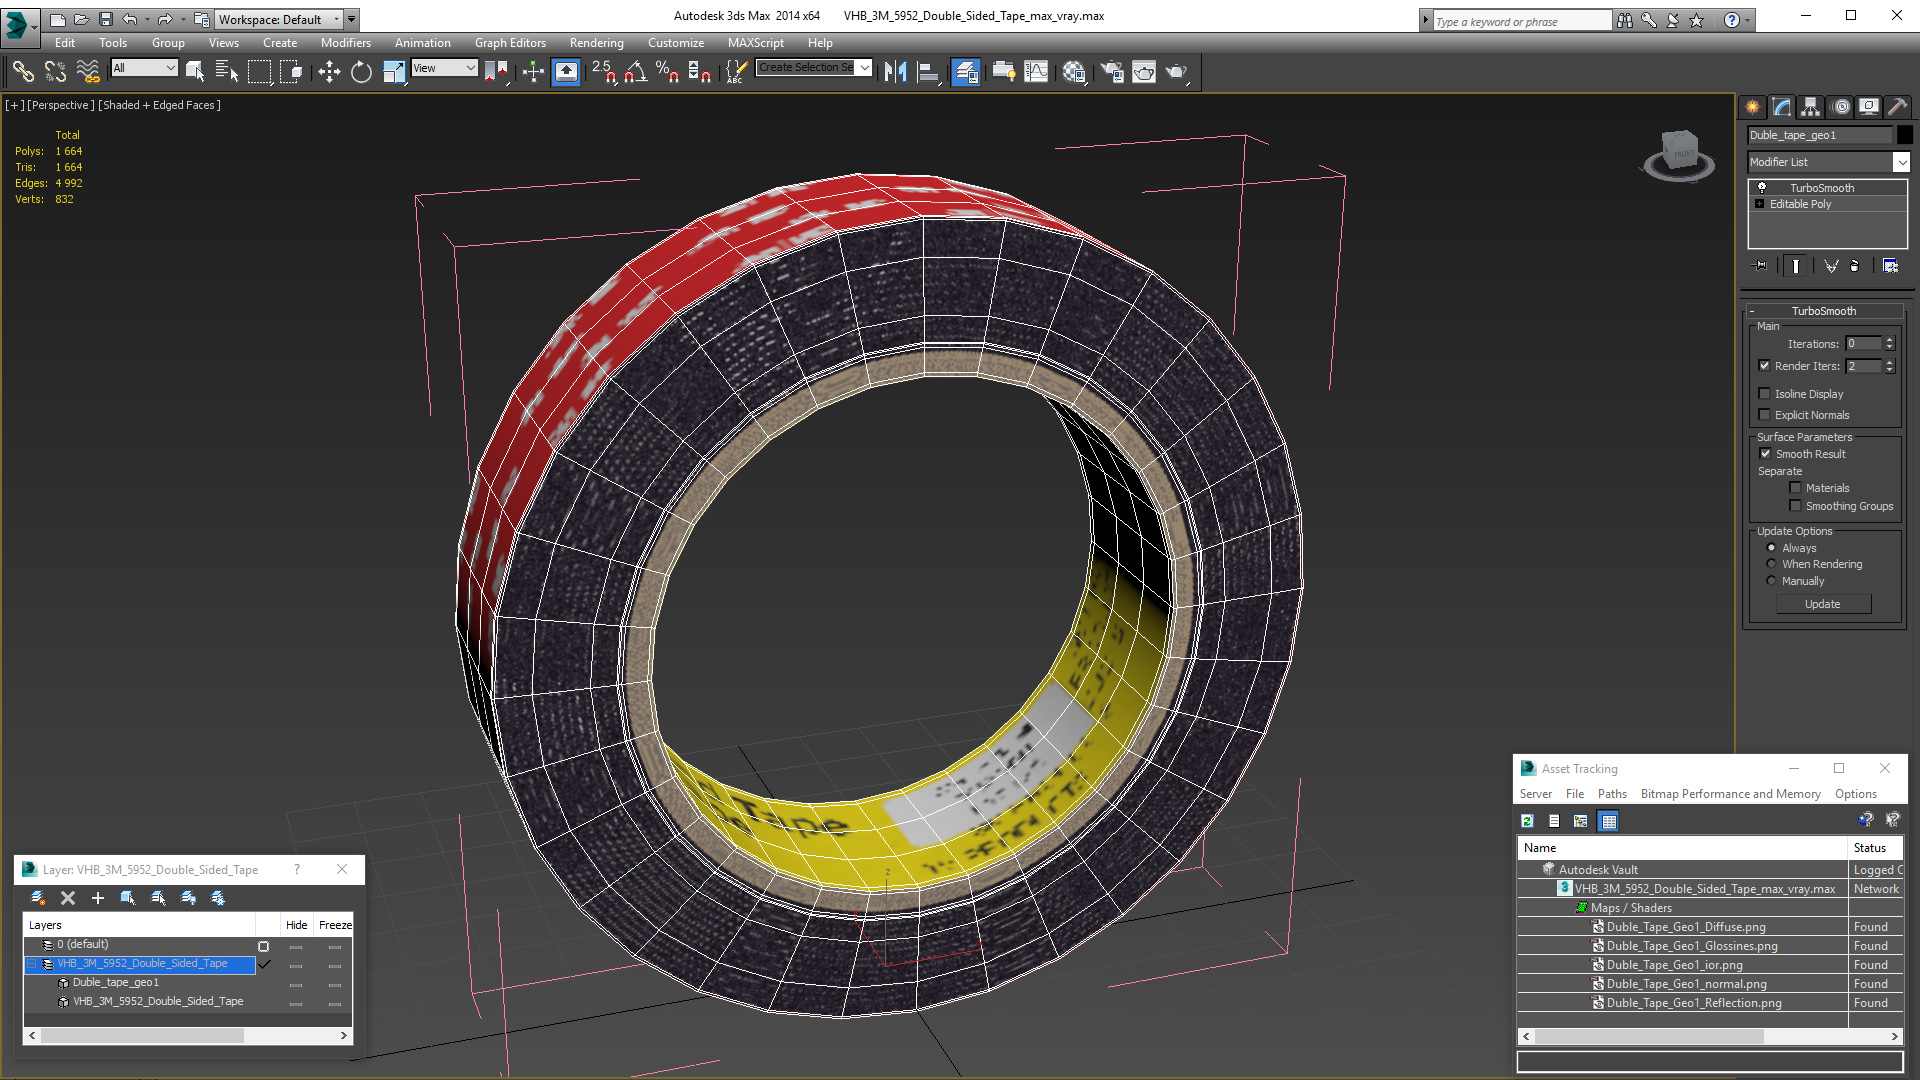The image size is (1920, 1080).
Task: Enable Separate by Smoothing Groups checkbox
Action: (1795, 506)
